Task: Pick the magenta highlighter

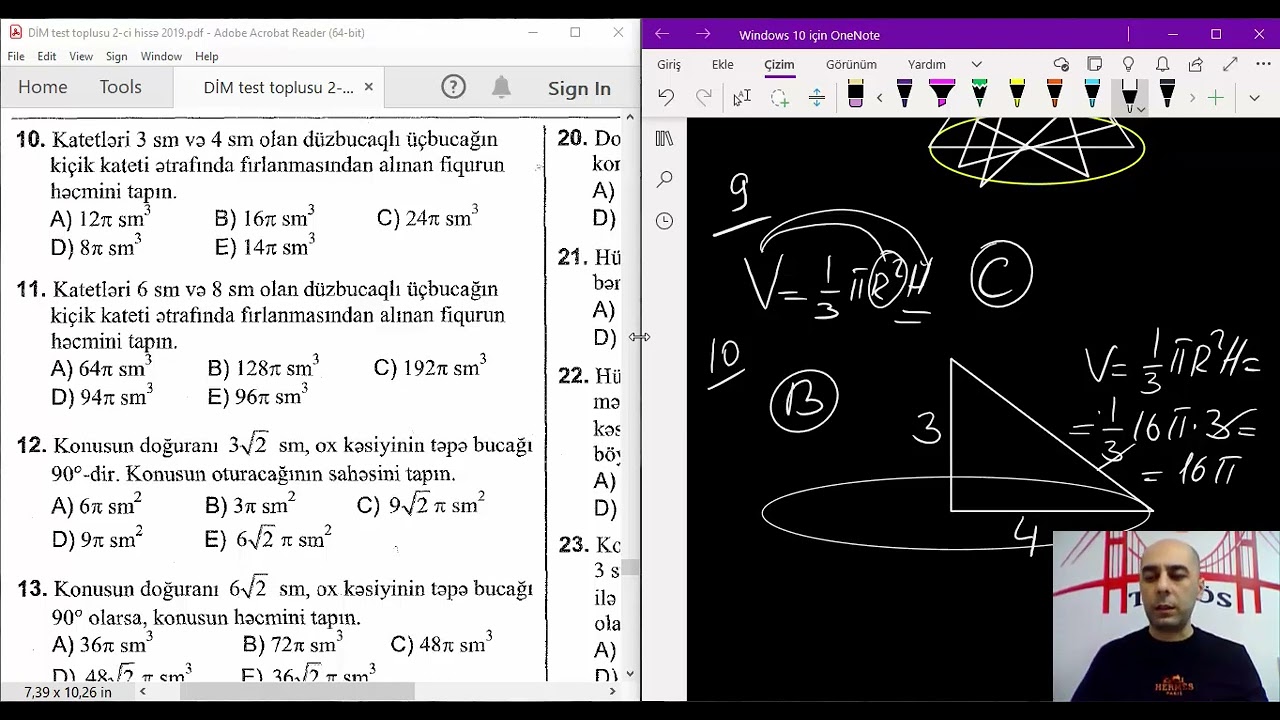Action: [942, 95]
